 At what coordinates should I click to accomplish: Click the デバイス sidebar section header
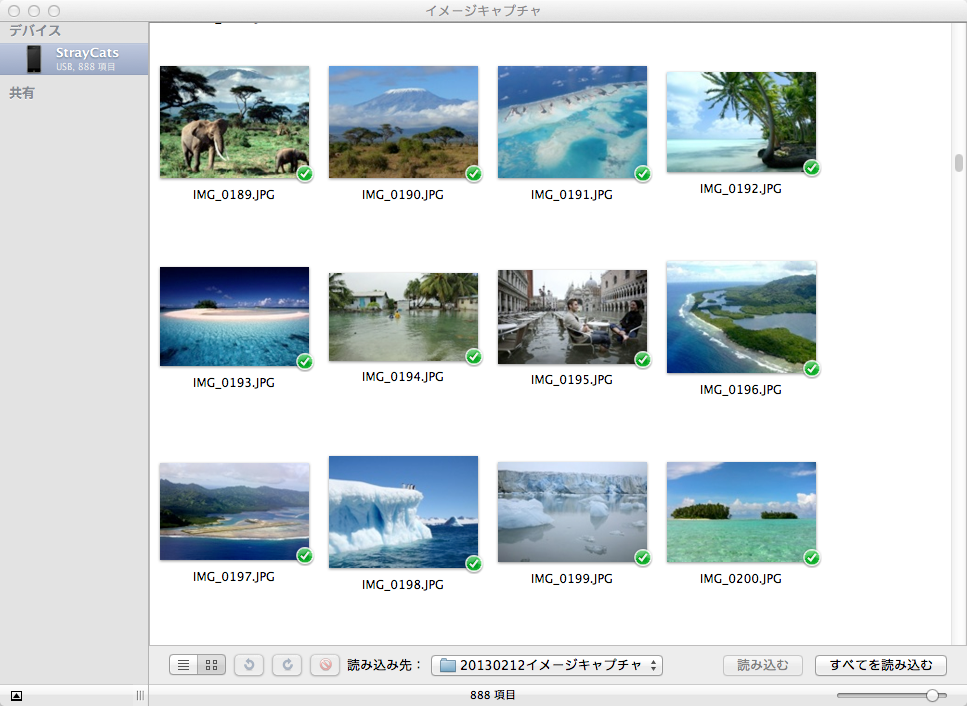tap(35, 31)
